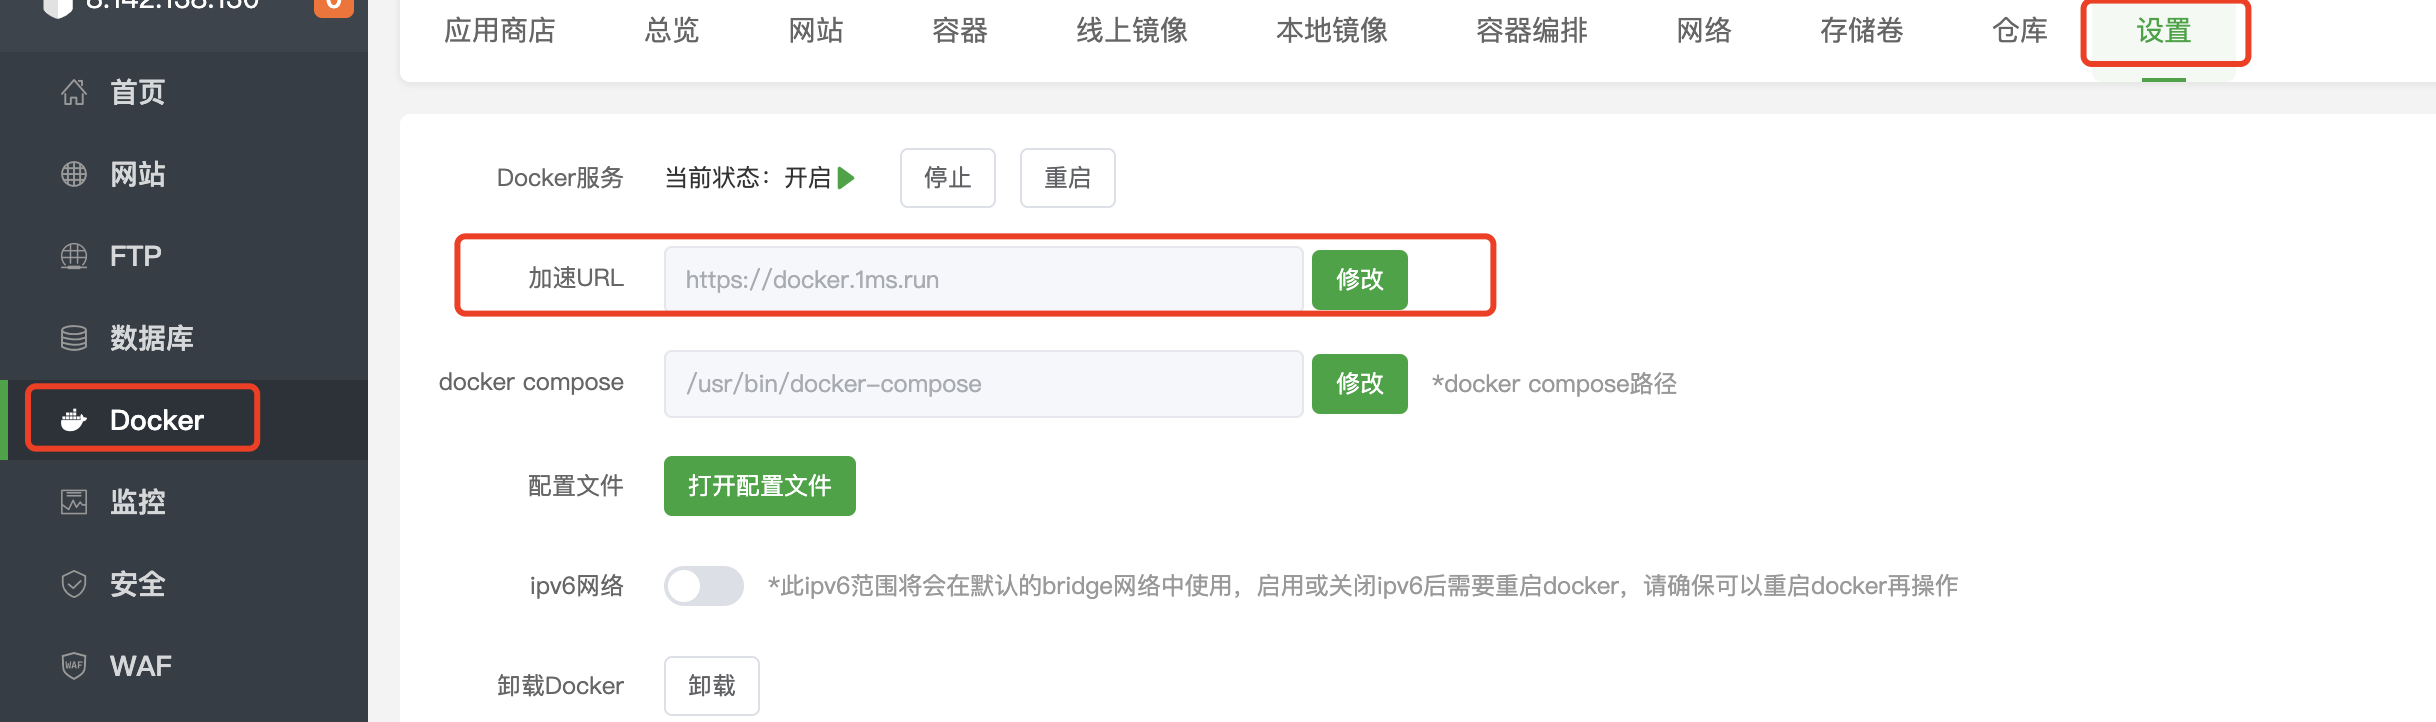The height and width of the screenshot is (722, 2436).
Task: Click the 打开配置文件 button
Action: 760,486
